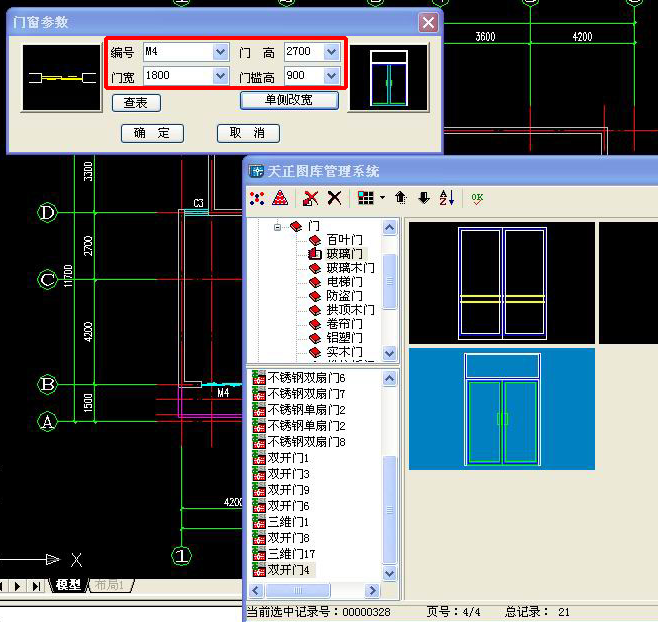658x622 pixels.
Task: Click the A-Z sort icon
Action: [x=446, y=198]
